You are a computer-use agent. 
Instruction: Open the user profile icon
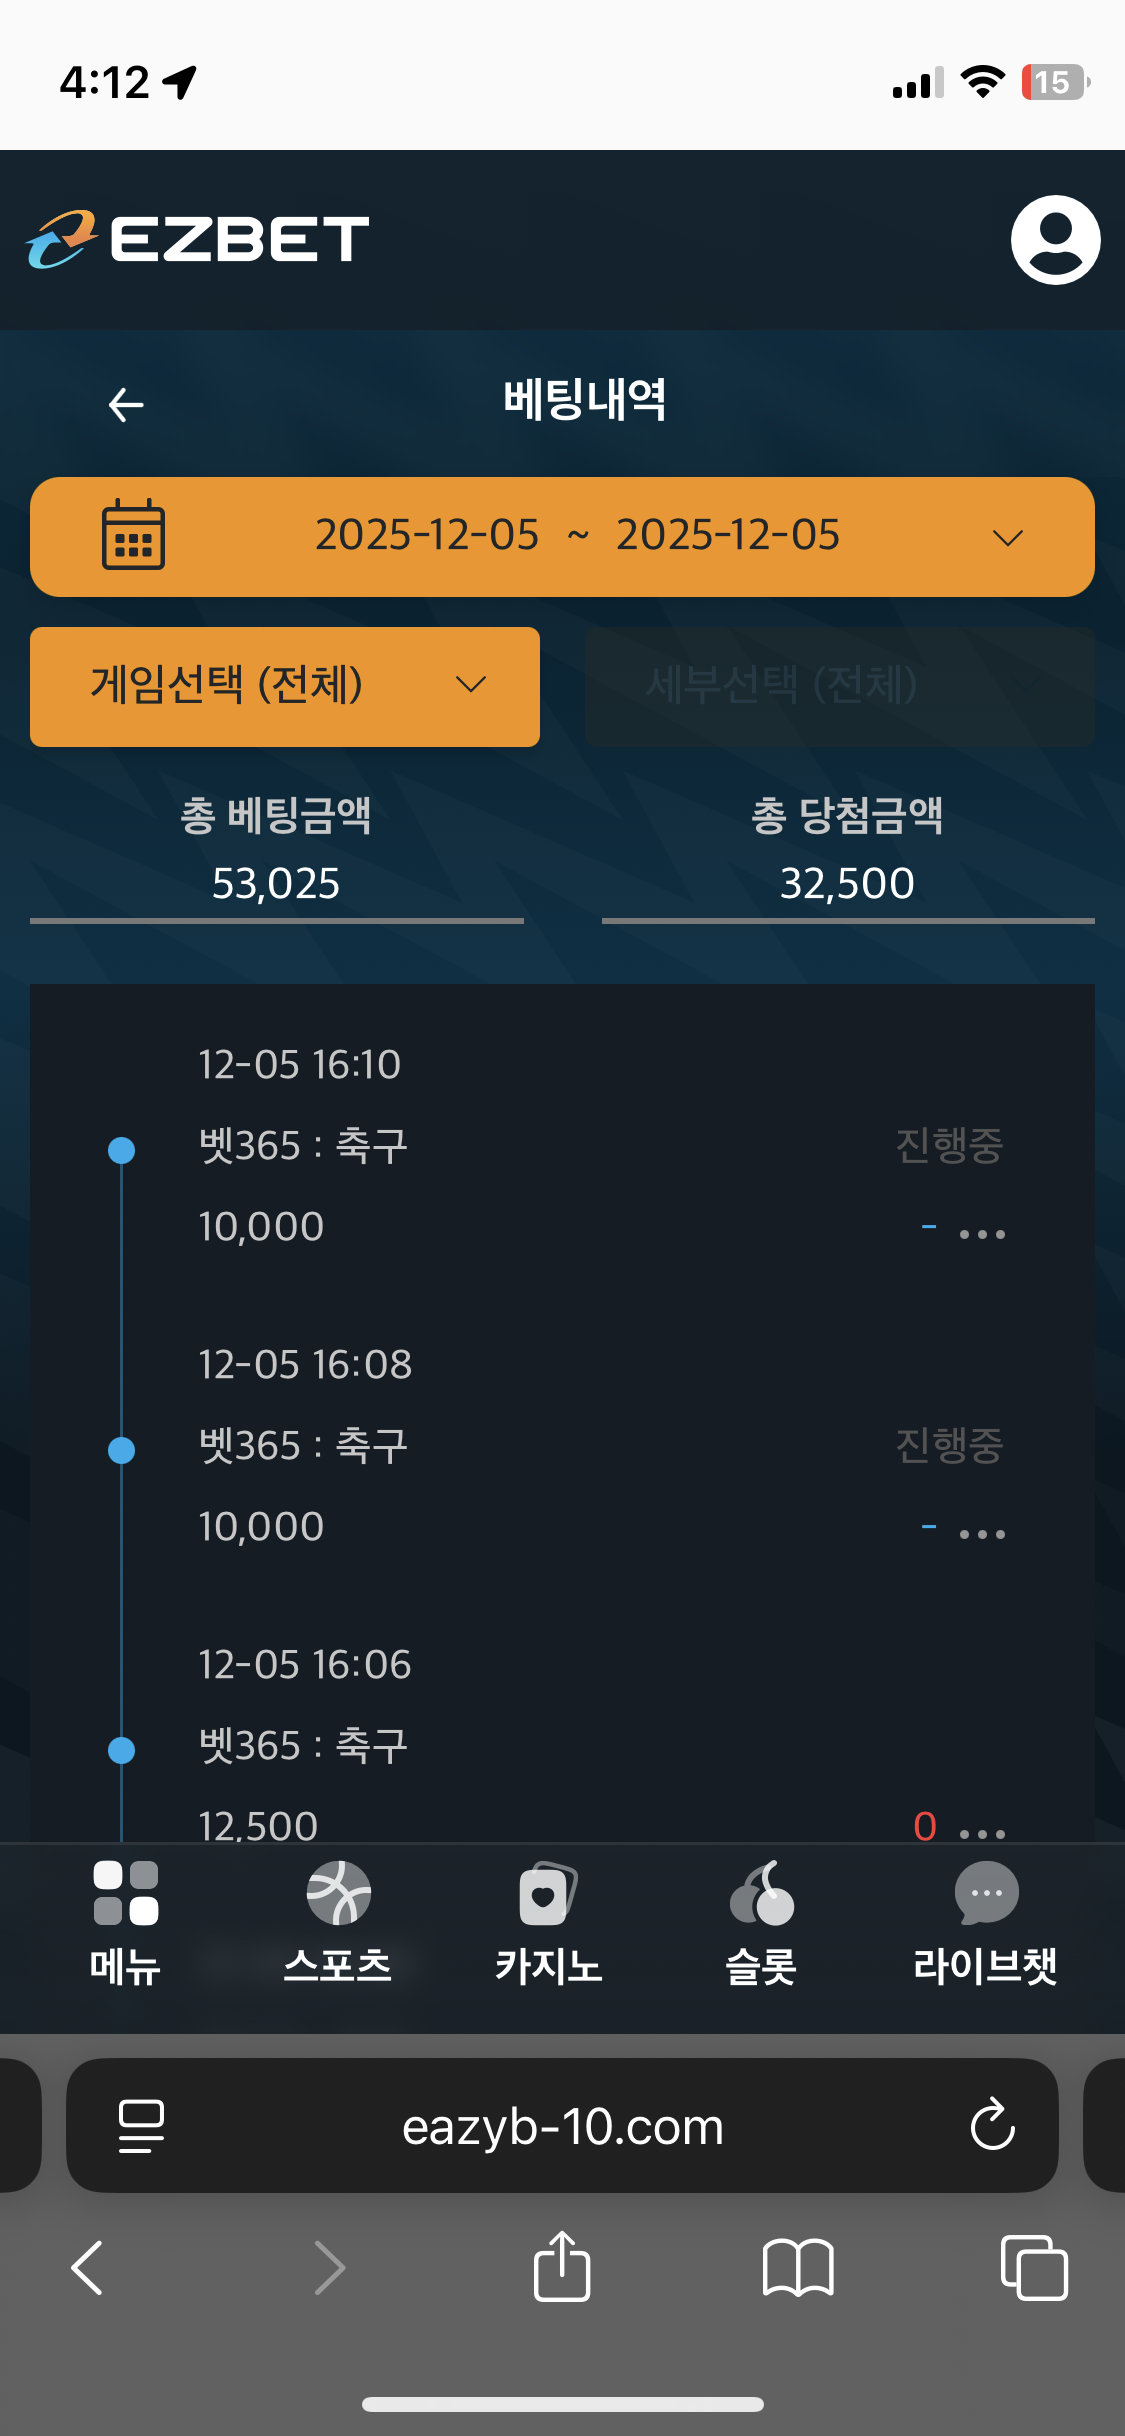coord(1055,240)
